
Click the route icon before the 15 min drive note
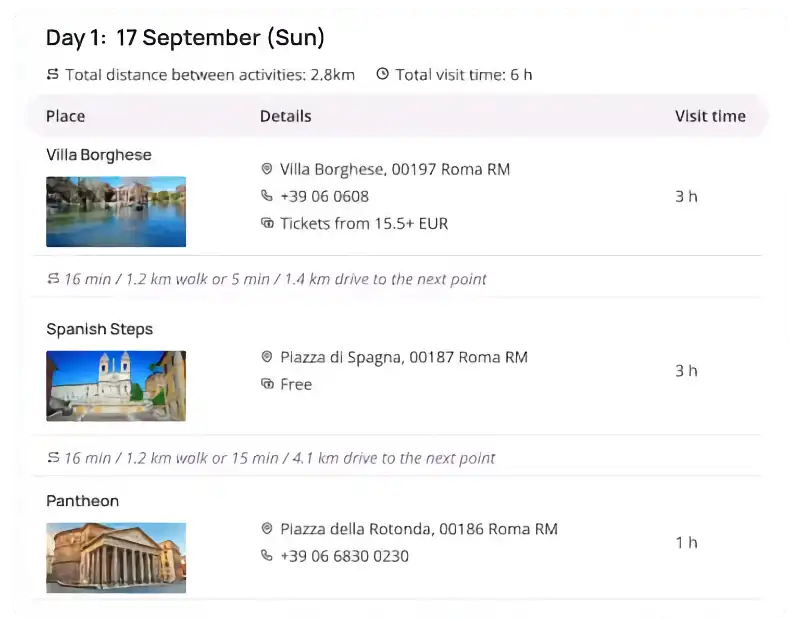click(x=53, y=457)
